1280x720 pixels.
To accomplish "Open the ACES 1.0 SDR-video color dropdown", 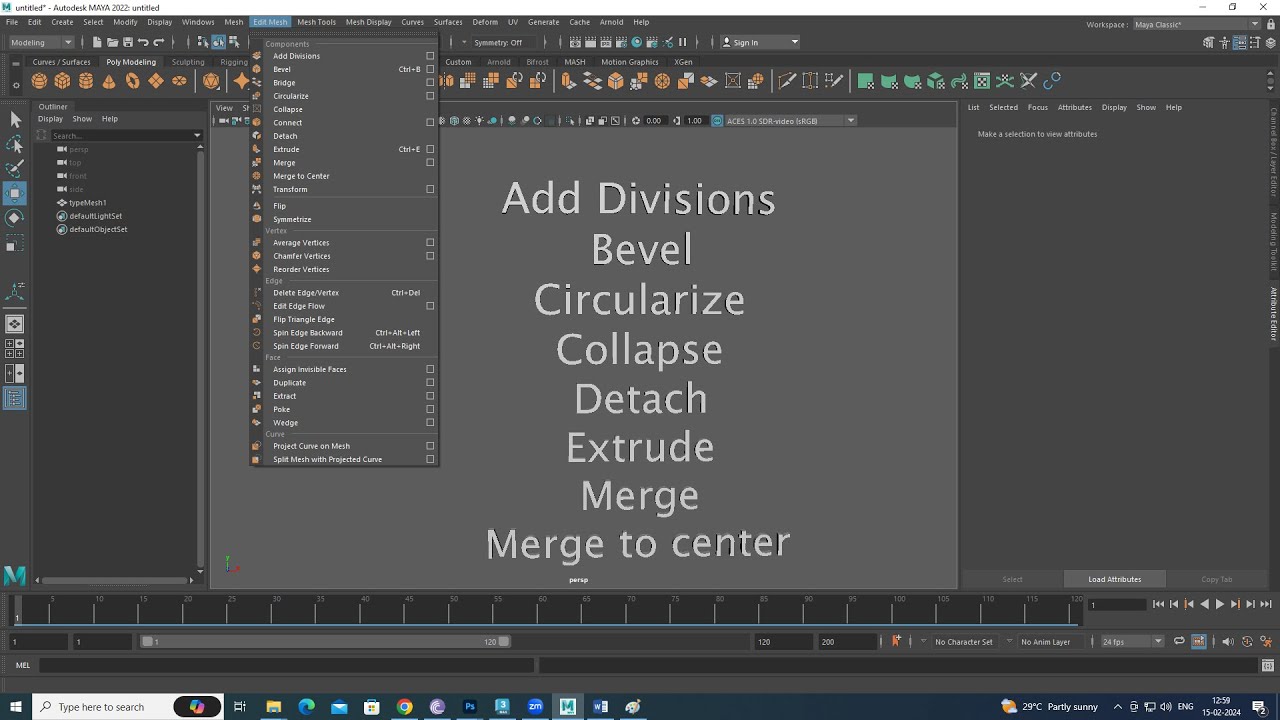I will point(790,121).
